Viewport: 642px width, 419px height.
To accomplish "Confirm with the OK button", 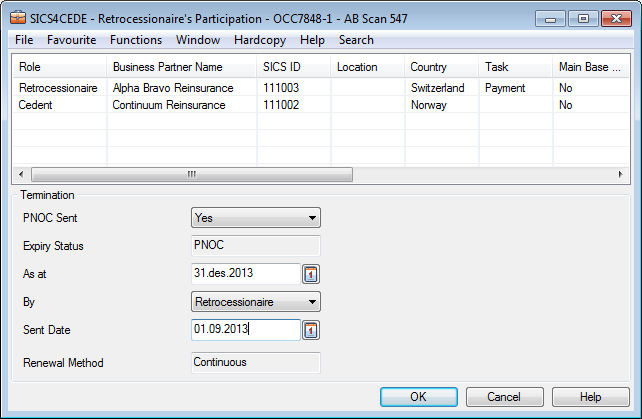I will point(419,397).
